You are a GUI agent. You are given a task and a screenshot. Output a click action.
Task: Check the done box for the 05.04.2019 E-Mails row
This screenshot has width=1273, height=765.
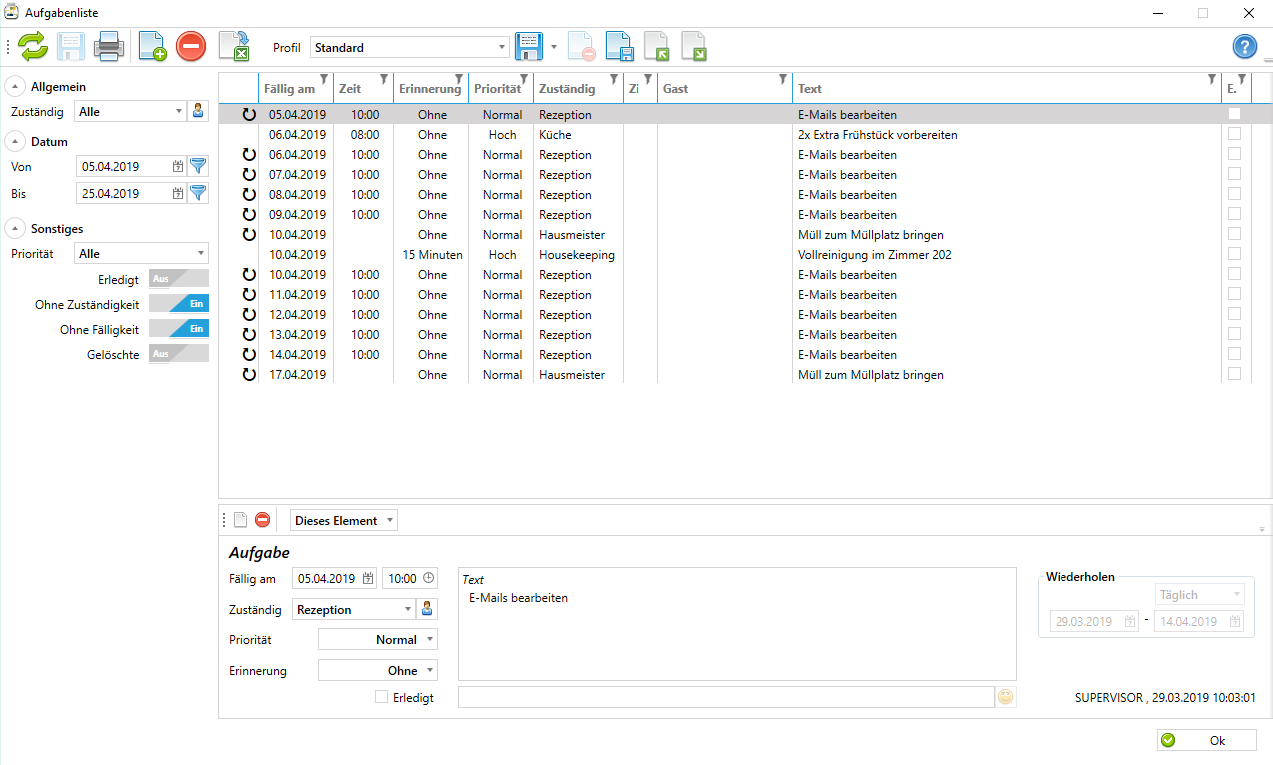pyautogui.click(x=1234, y=114)
